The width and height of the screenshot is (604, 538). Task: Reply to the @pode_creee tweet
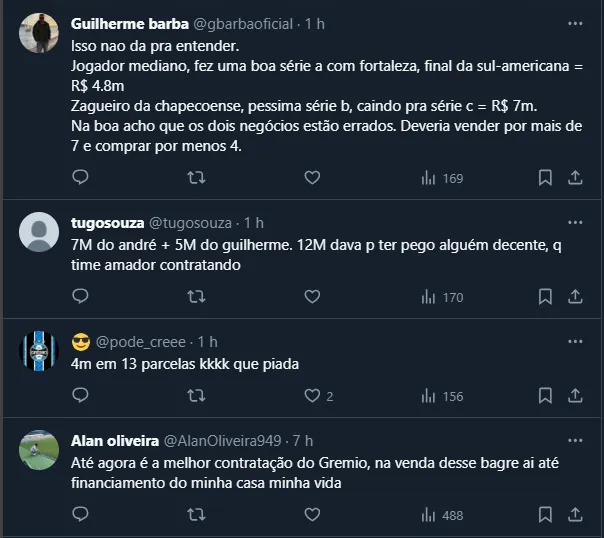tap(82, 396)
